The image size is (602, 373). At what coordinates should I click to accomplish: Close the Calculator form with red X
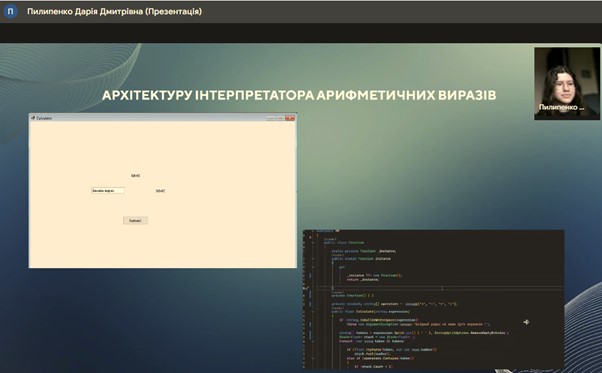point(290,118)
